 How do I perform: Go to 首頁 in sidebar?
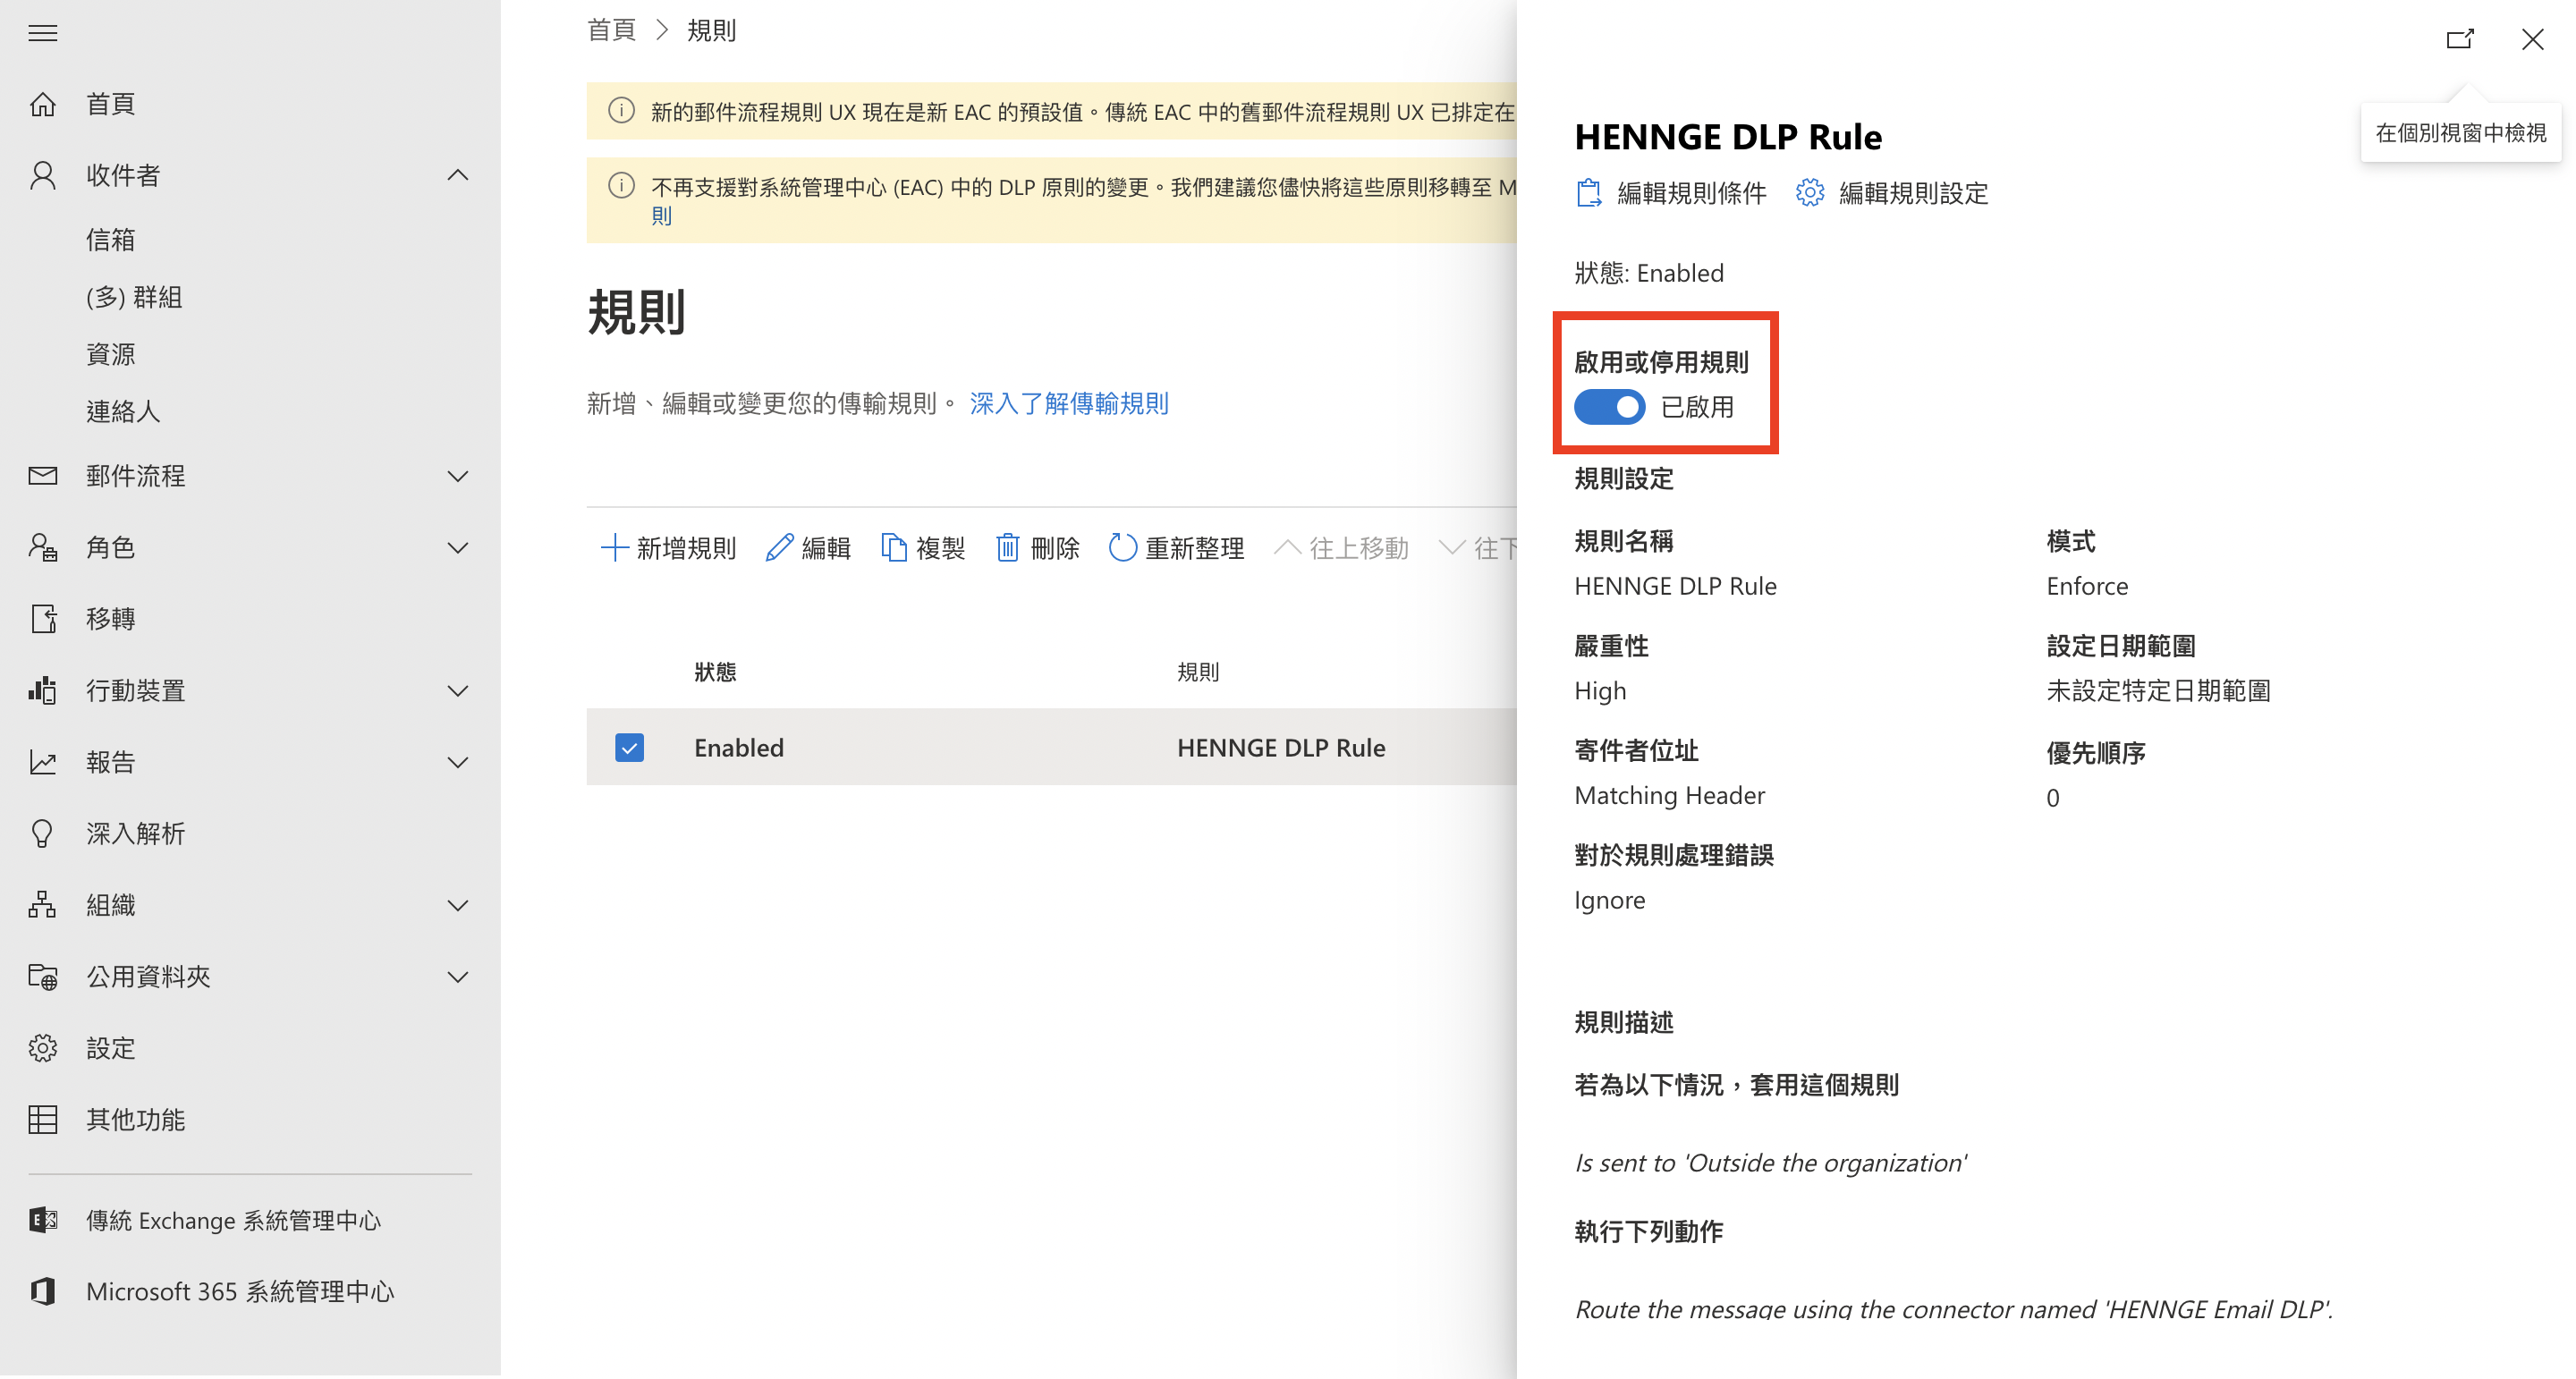point(111,103)
